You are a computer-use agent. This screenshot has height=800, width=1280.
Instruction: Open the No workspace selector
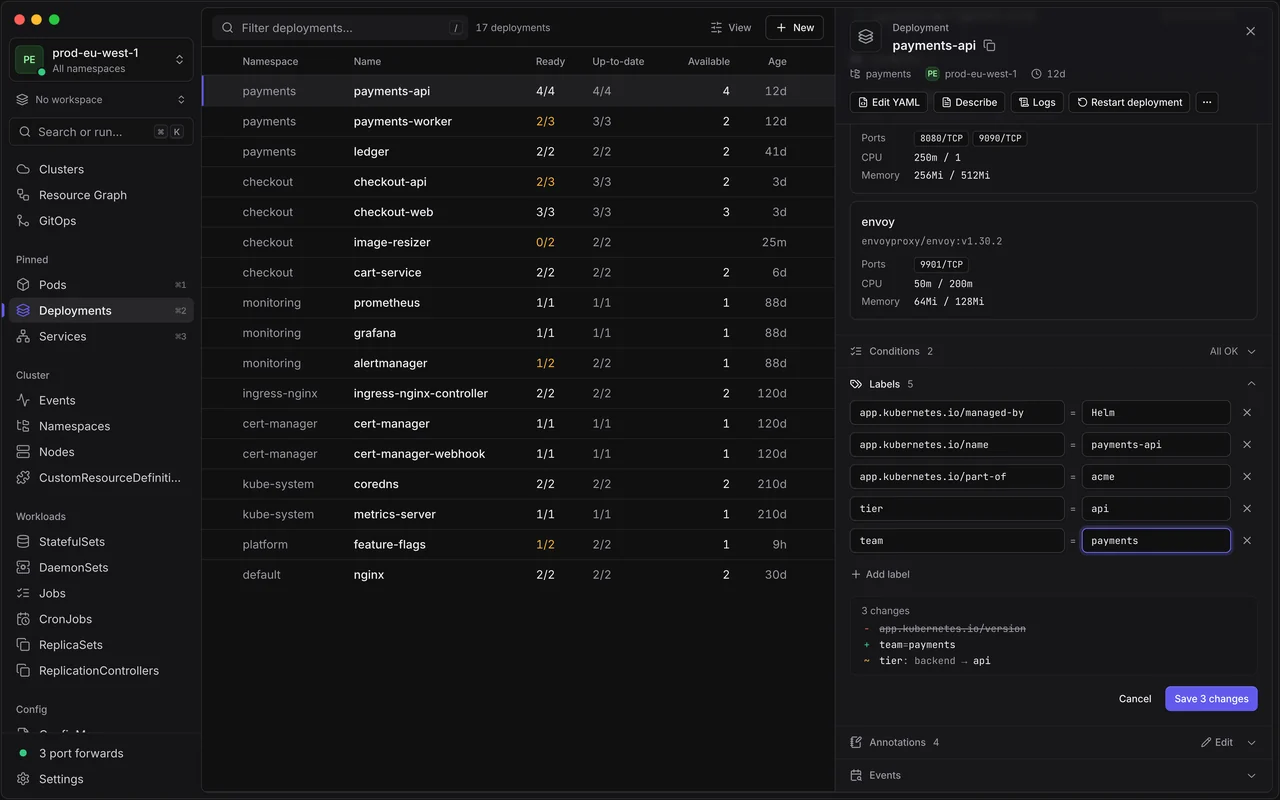click(101, 100)
